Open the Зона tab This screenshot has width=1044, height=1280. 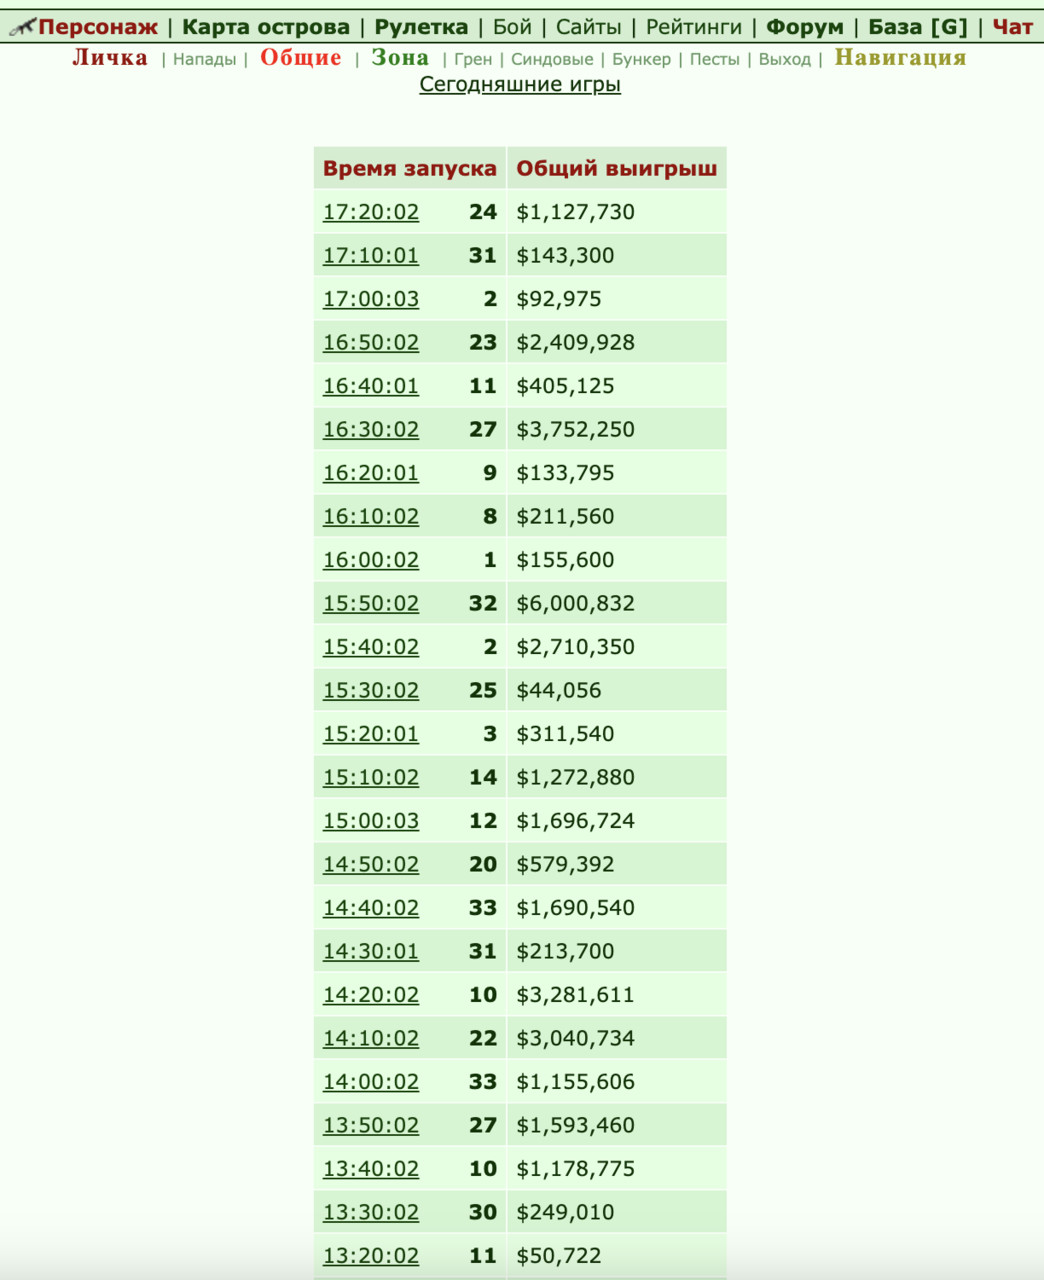point(400,58)
